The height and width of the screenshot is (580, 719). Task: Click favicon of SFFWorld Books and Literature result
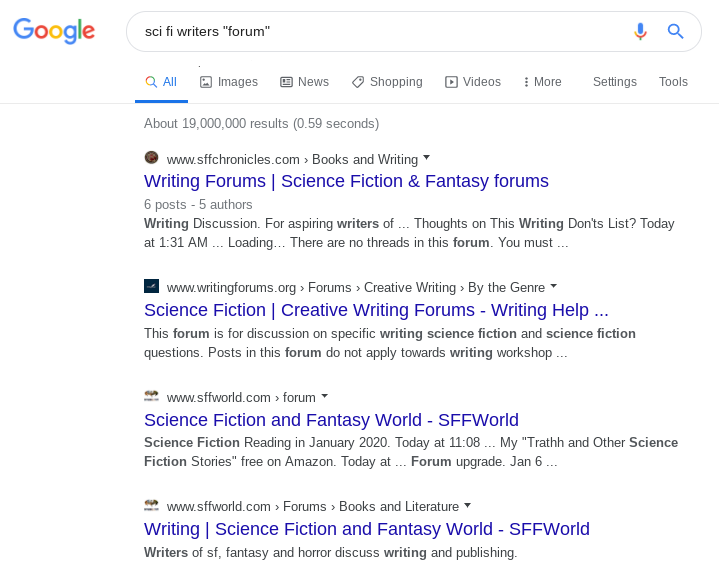tap(152, 506)
